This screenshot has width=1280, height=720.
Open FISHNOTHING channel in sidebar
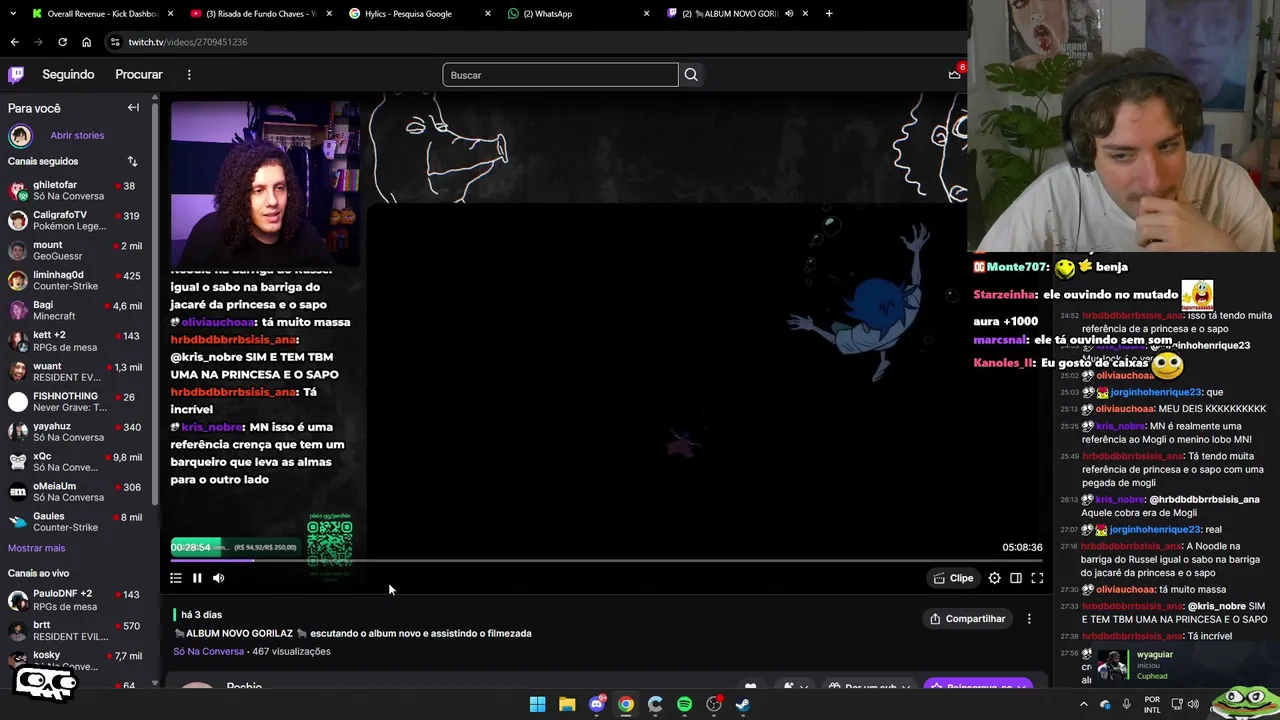76,402
